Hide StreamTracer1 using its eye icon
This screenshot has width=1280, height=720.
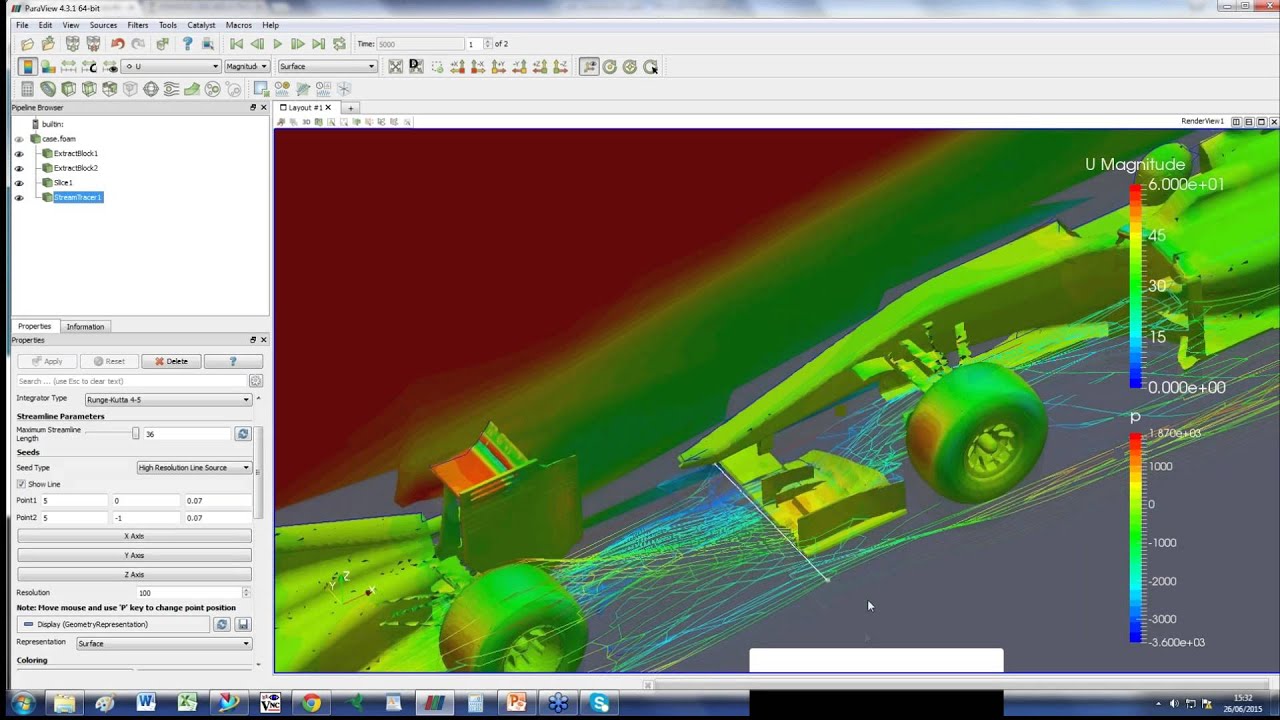click(x=18, y=198)
